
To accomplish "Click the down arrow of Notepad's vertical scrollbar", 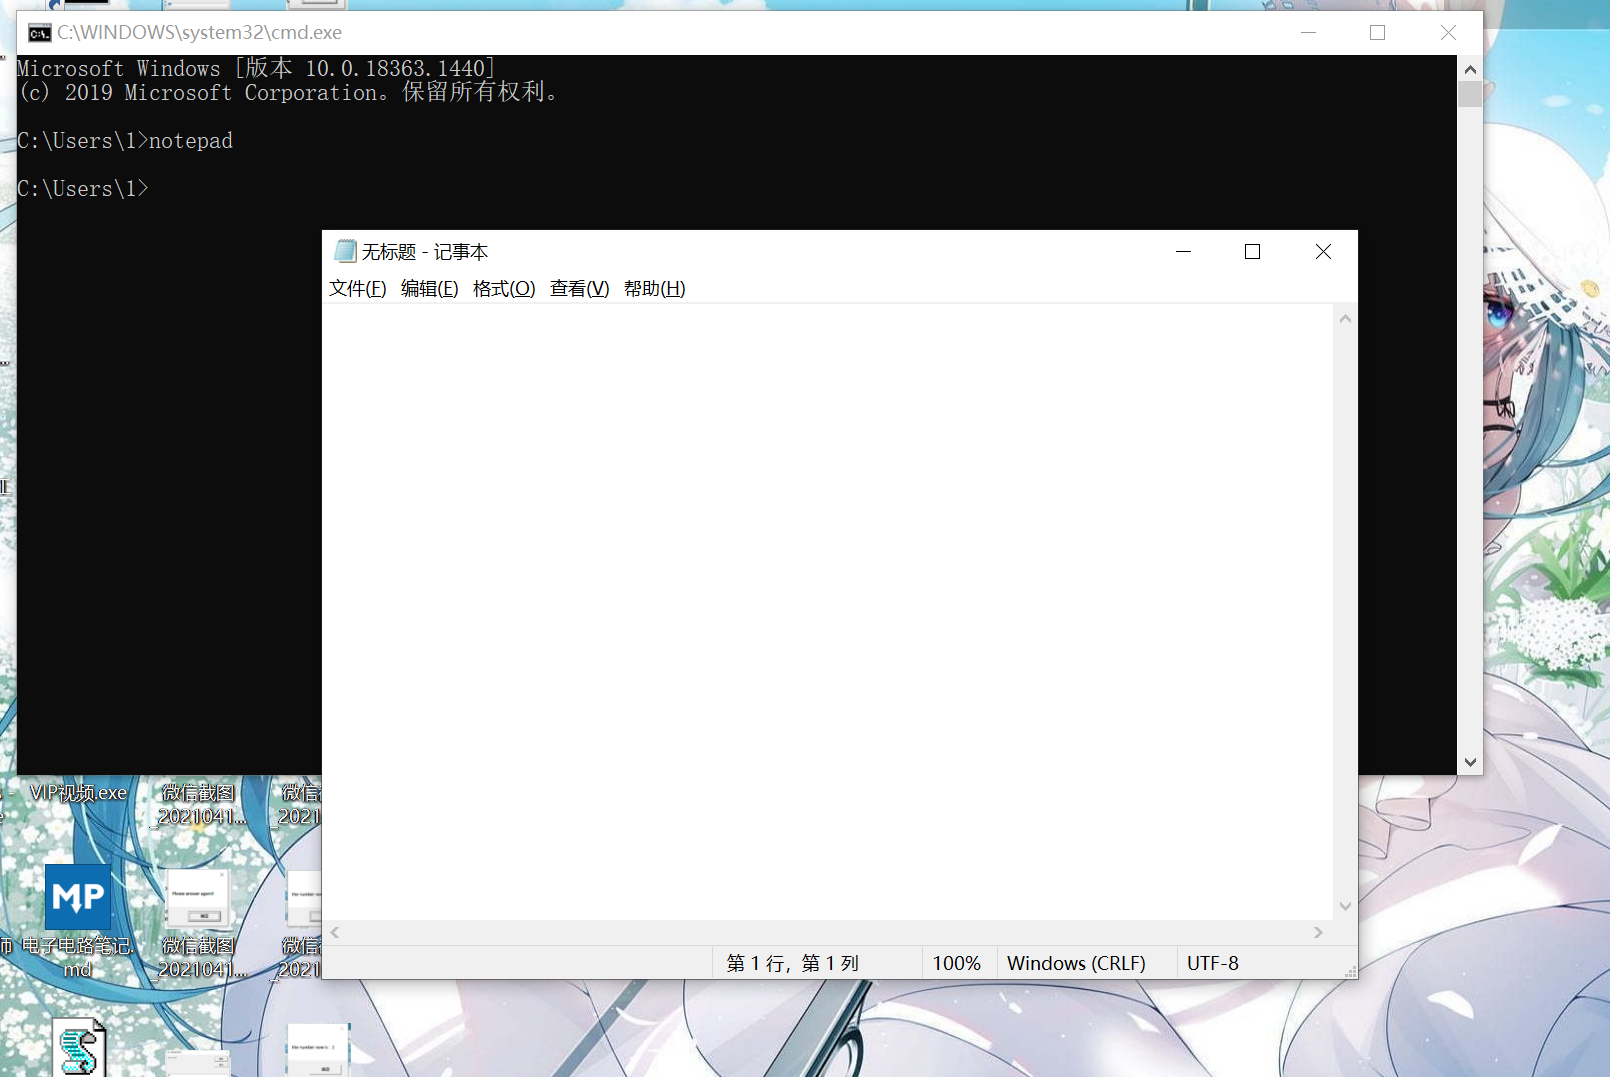I will click(x=1344, y=905).
